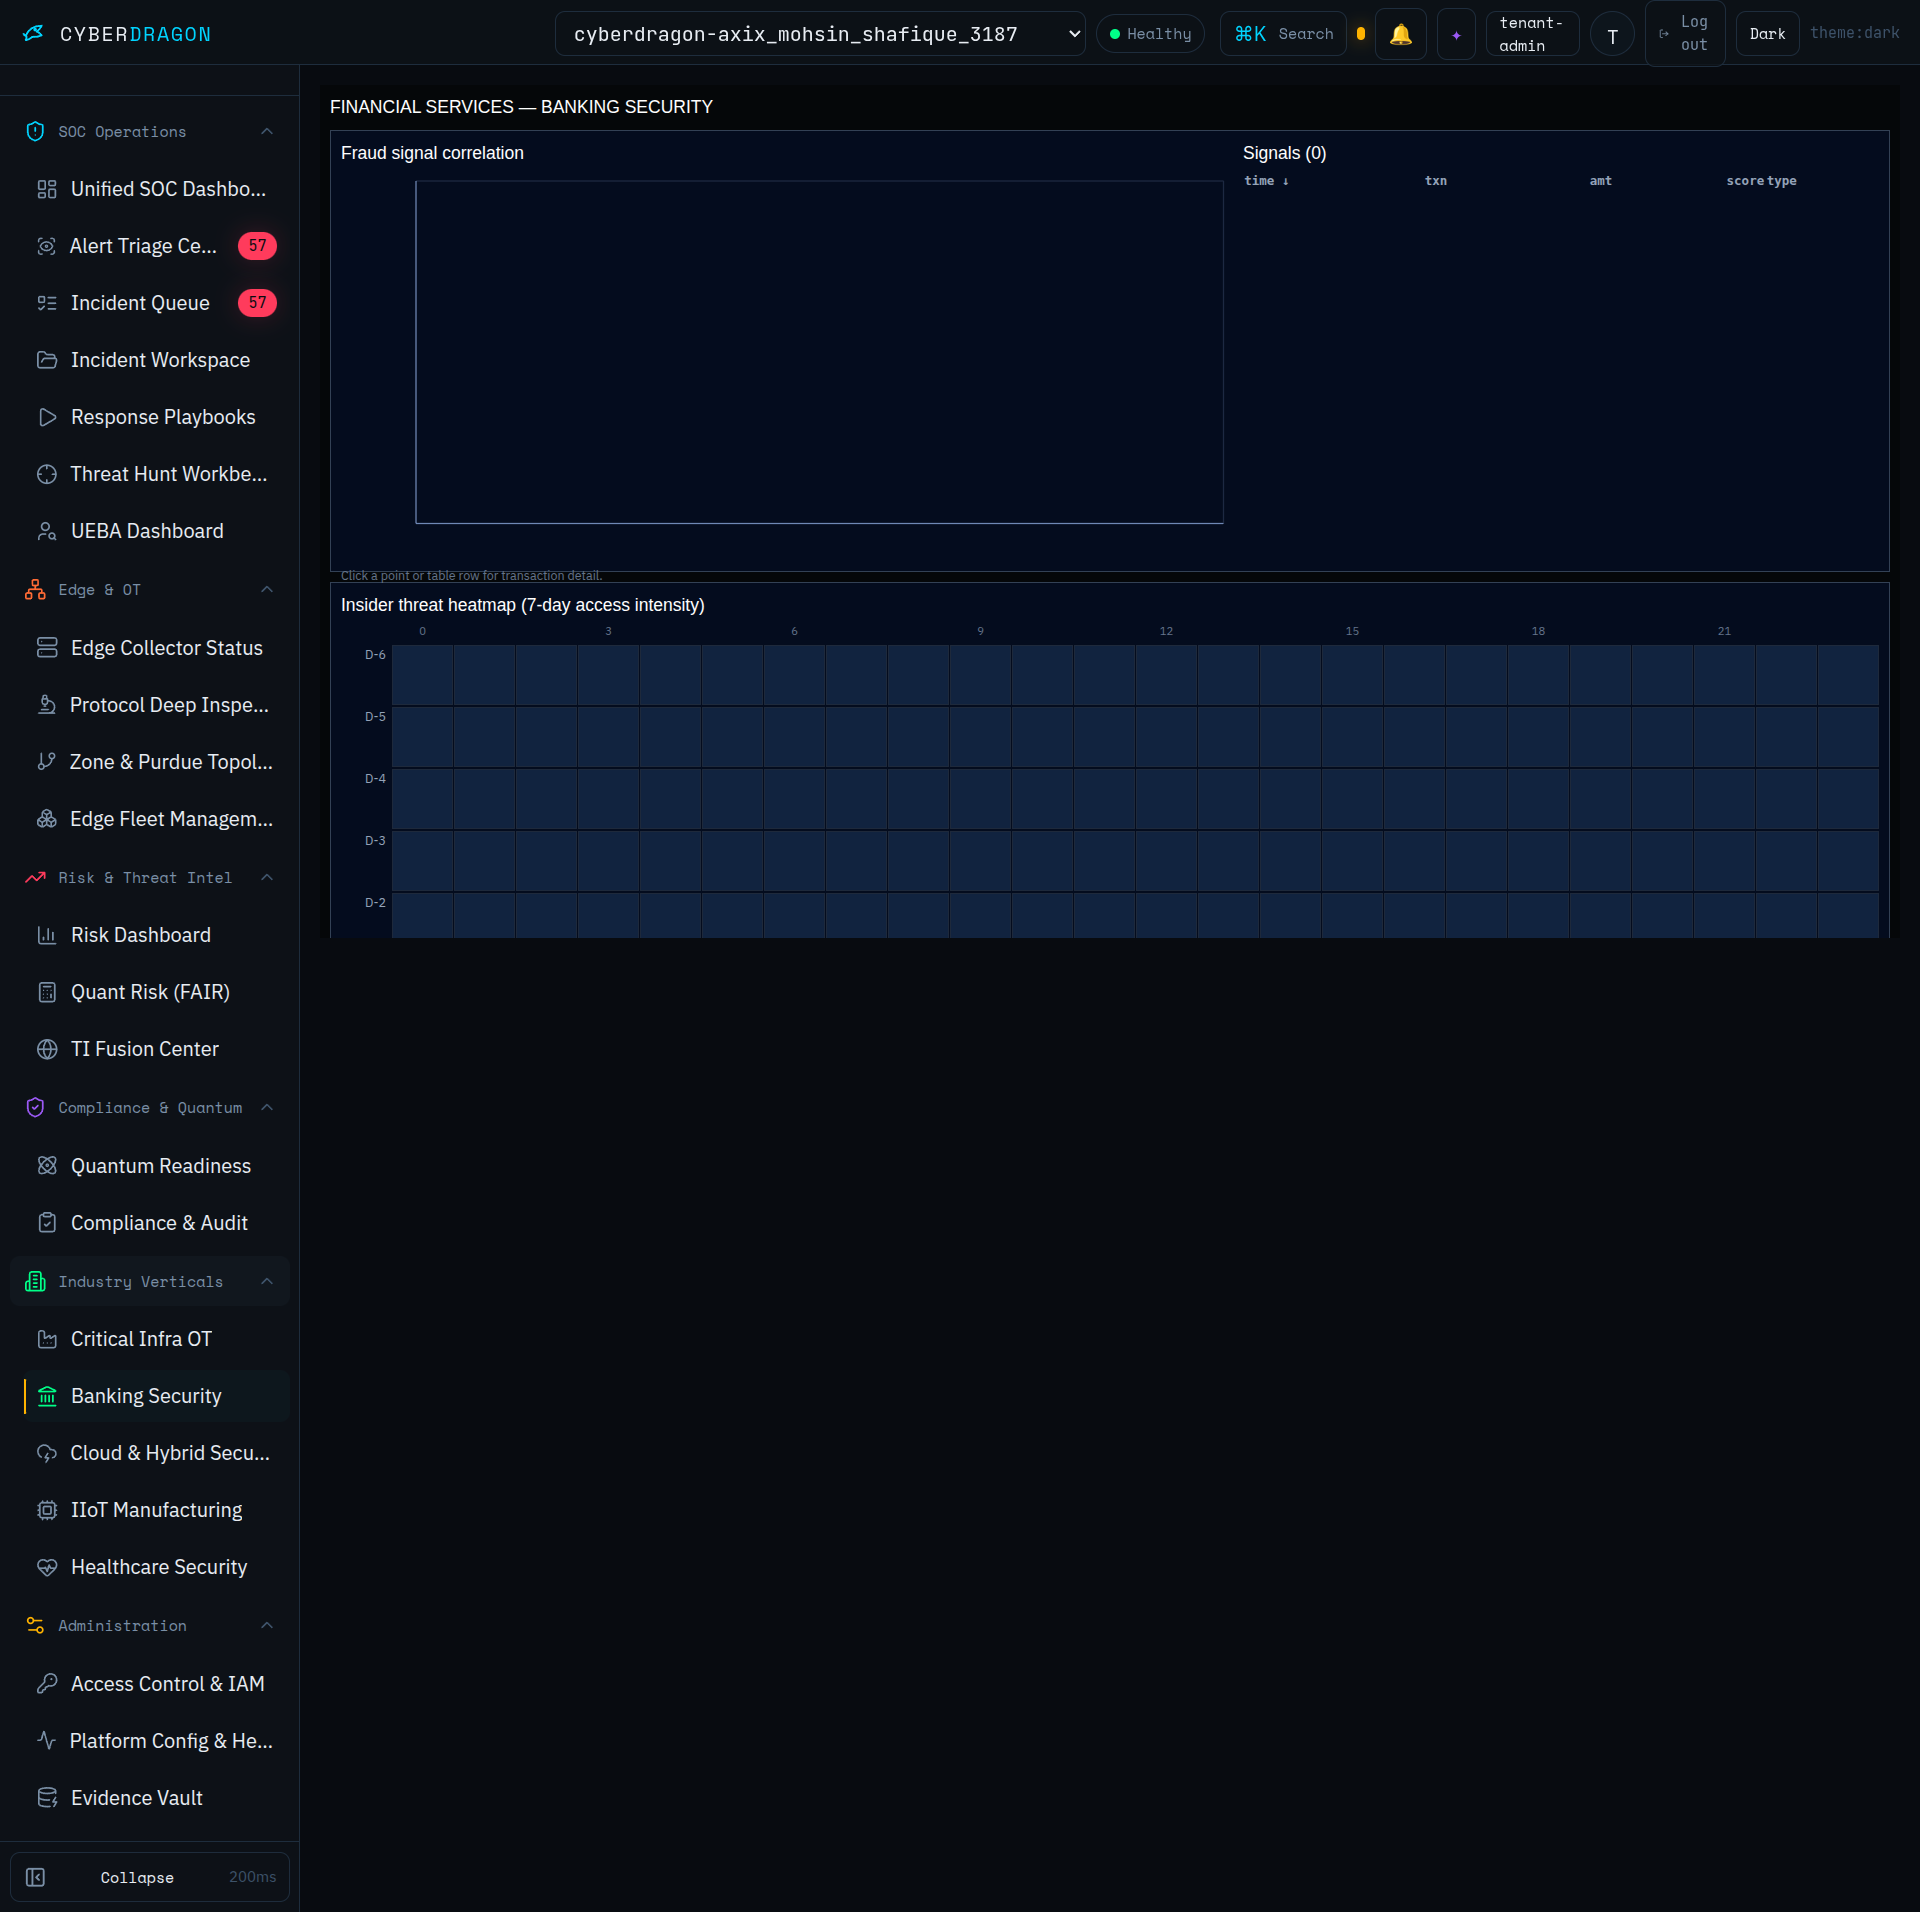Viewport: 1920px width, 1912px height.
Task: Click the Alert Triage 57 badge
Action: click(257, 246)
